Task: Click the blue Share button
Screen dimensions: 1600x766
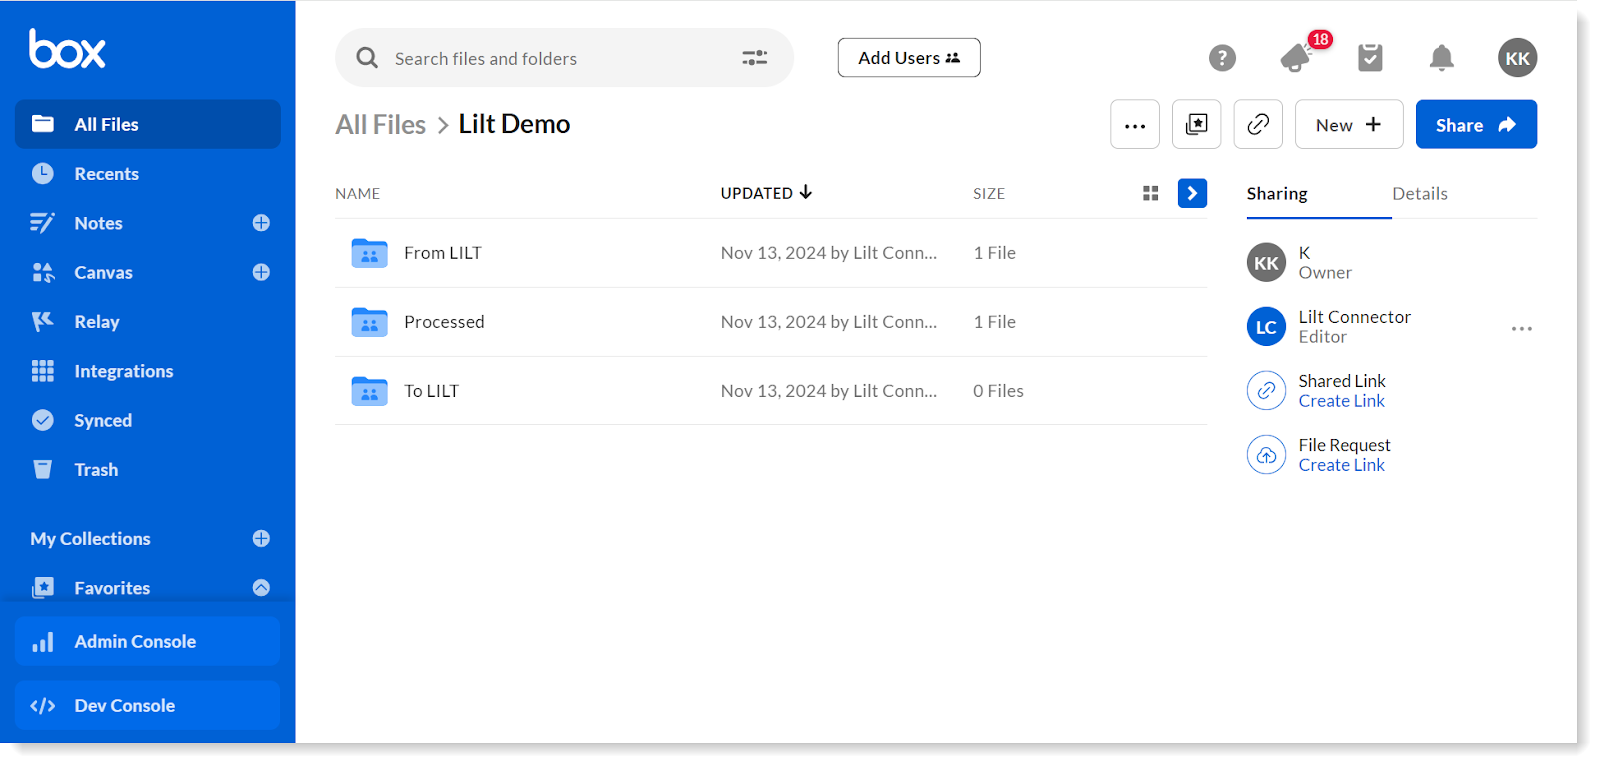Action: 1476,125
